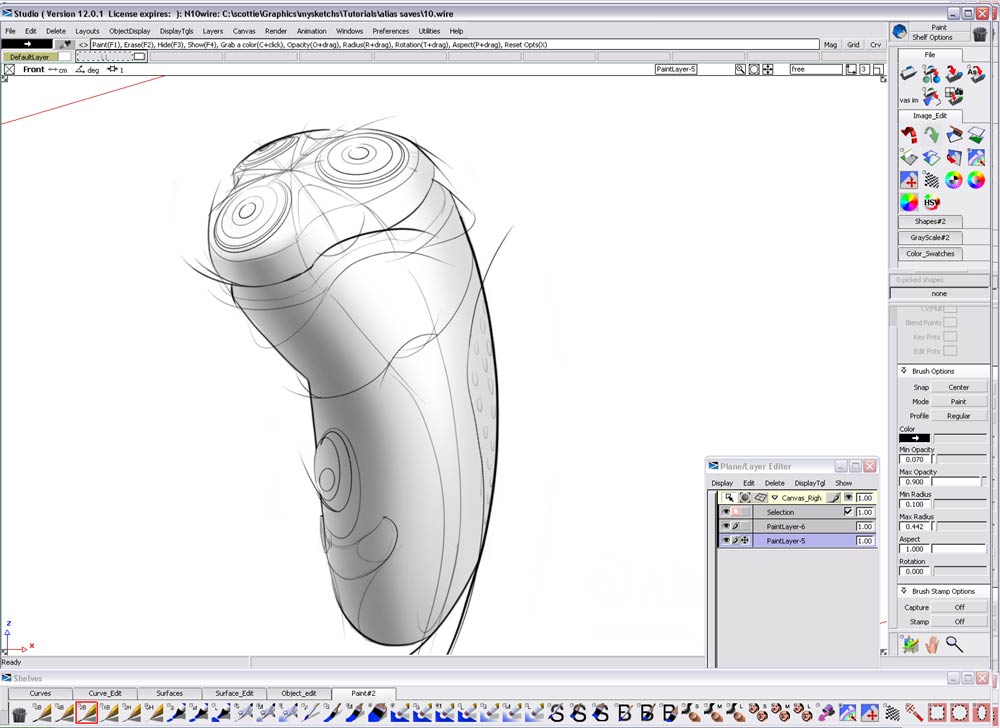Switch to the Surfaces shelf tab
The width and height of the screenshot is (1000, 728).
(x=168, y=693)
